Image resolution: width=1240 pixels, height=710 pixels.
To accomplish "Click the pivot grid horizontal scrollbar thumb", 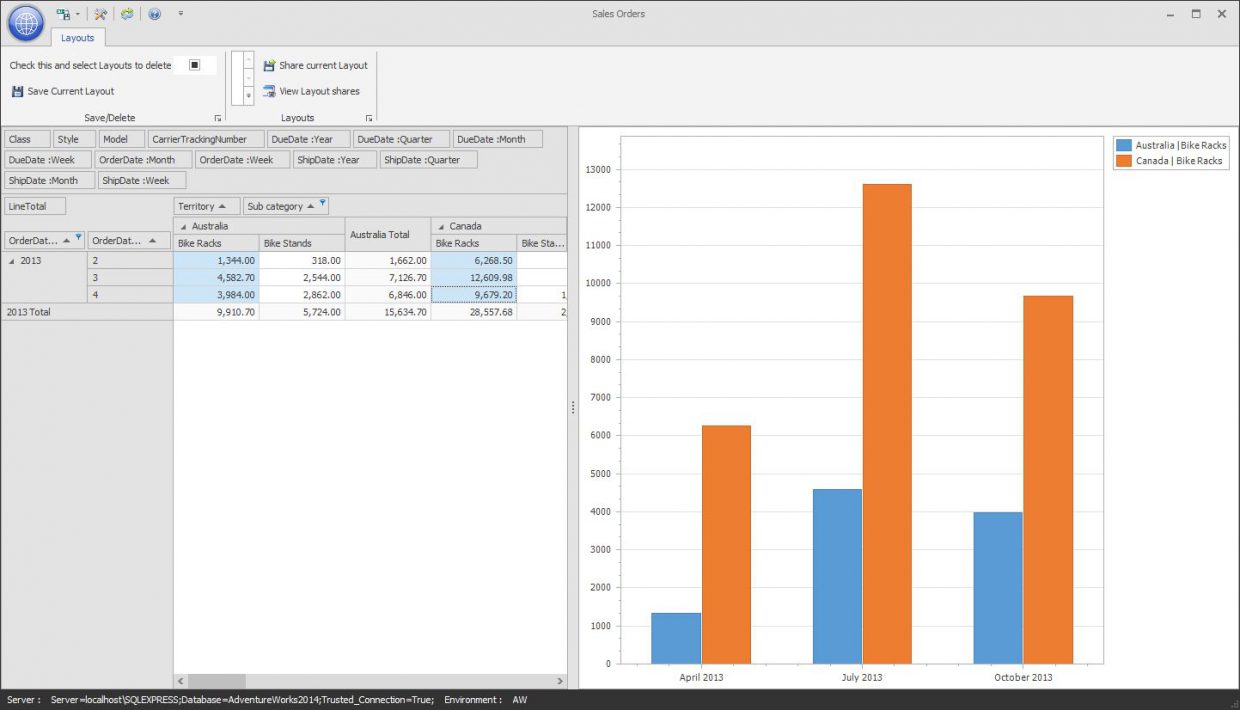I will (217, 681).
